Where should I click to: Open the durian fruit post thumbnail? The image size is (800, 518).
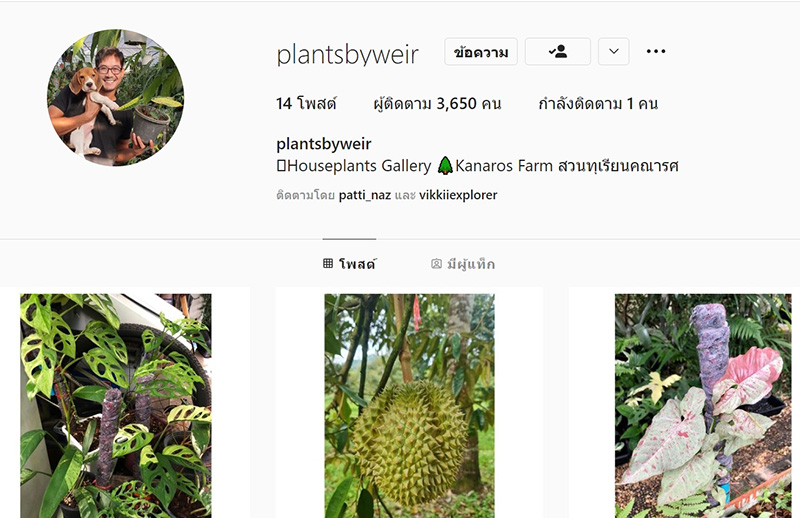click(x=409, y=406)
